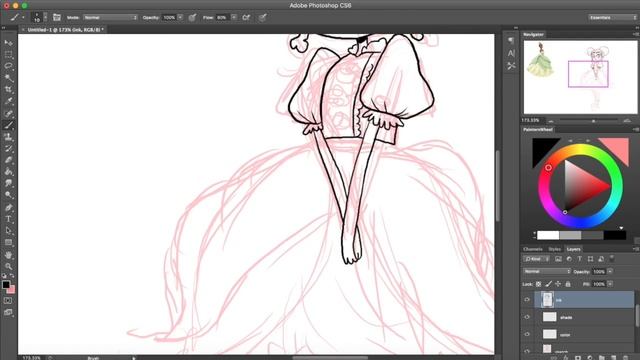640x360 pixels.
Task: Filter layers by smart objects
Action: [601, 259]
